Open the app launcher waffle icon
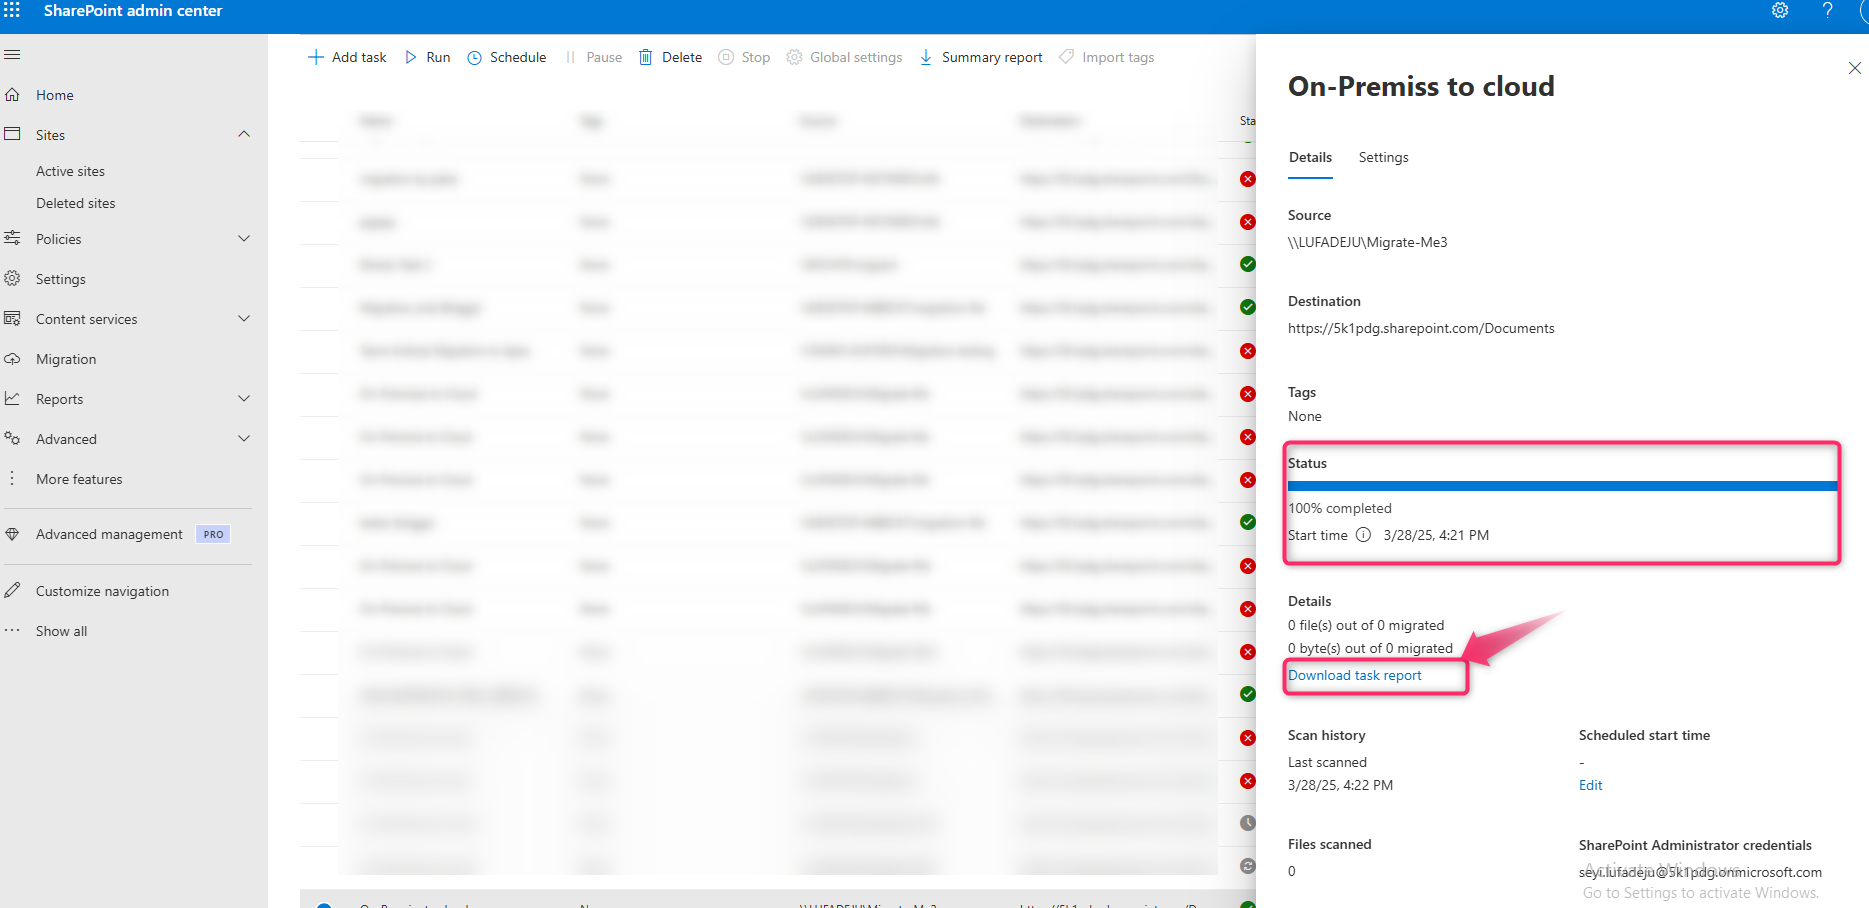 pos(12,10)
